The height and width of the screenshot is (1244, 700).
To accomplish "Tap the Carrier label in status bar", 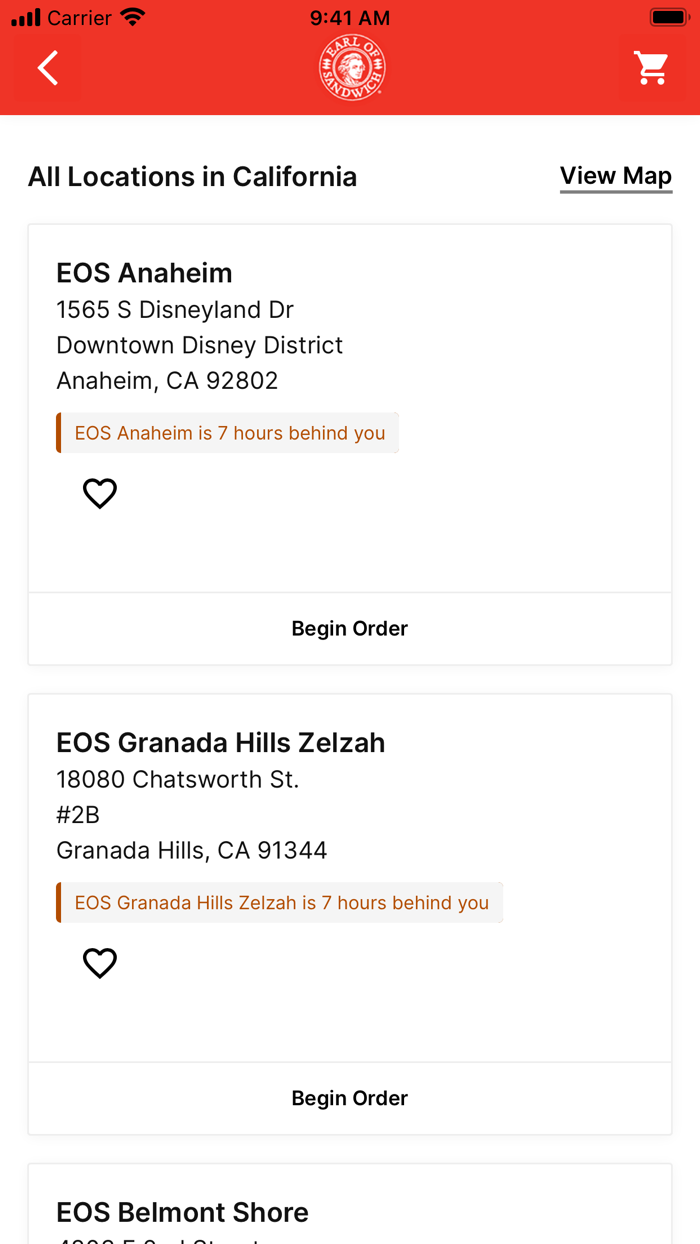I will tap(82, 17).
